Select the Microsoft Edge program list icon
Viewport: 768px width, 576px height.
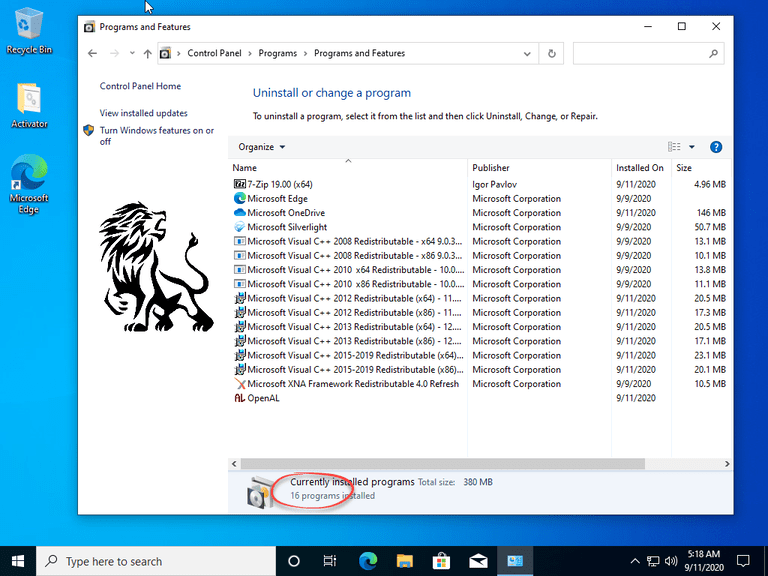[x=240, y=198]
